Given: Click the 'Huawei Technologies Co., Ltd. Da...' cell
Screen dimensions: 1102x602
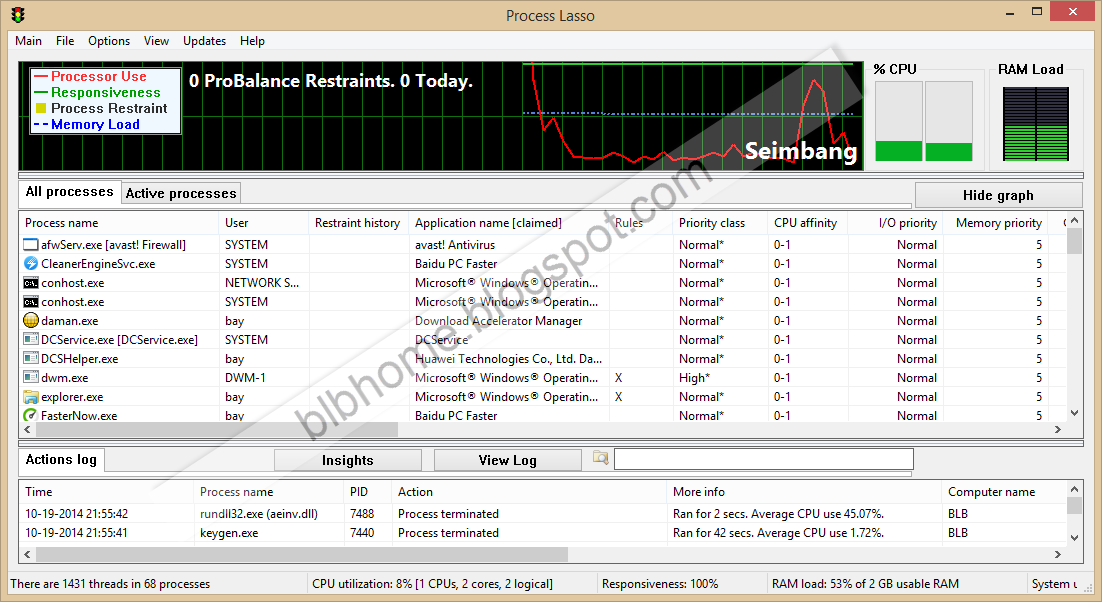Looking at the screenshot, I should point(508,358).
